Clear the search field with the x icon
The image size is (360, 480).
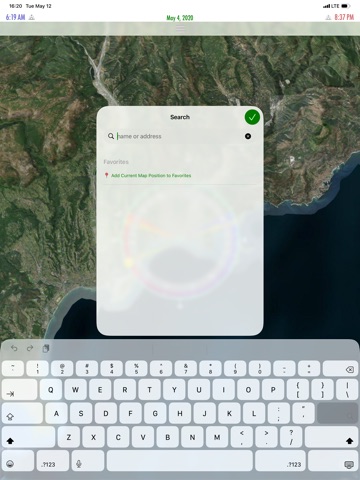click(x=248, y=136)
